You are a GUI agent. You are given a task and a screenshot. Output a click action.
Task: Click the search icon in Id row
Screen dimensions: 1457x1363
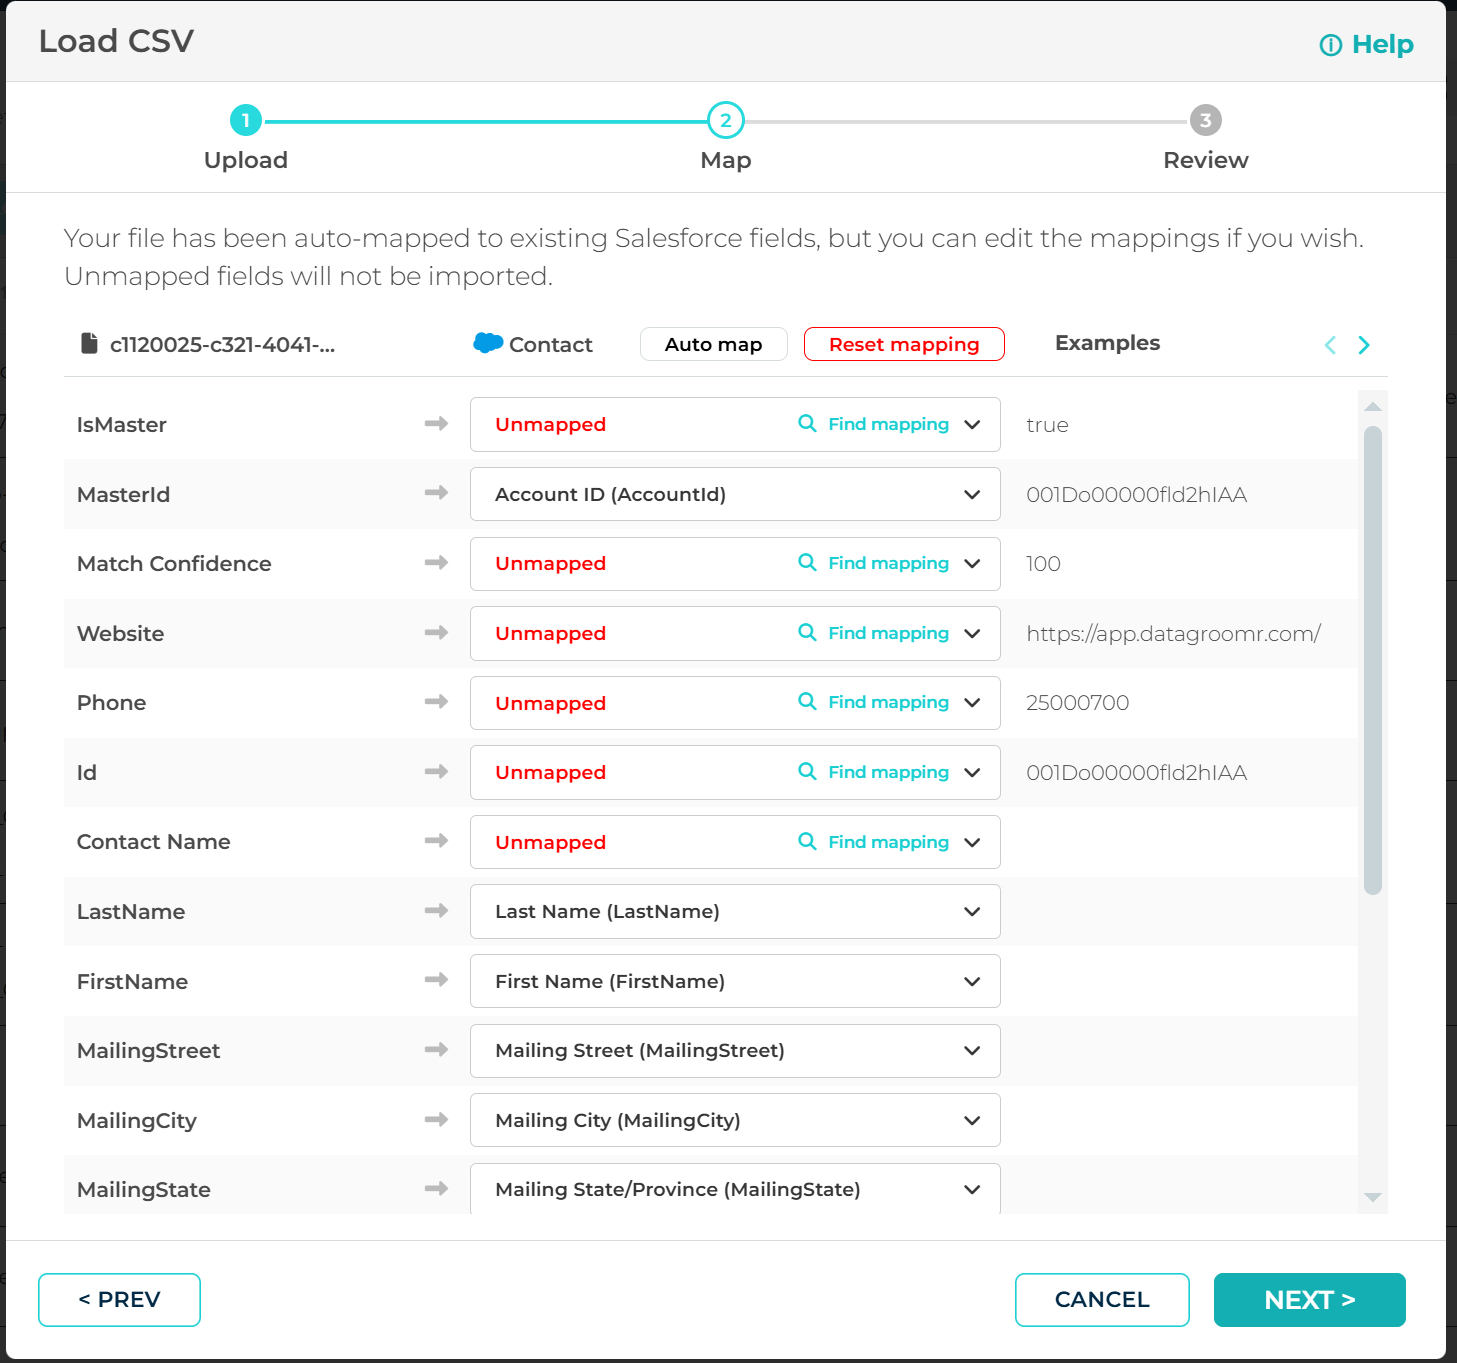tap(807, 771)
